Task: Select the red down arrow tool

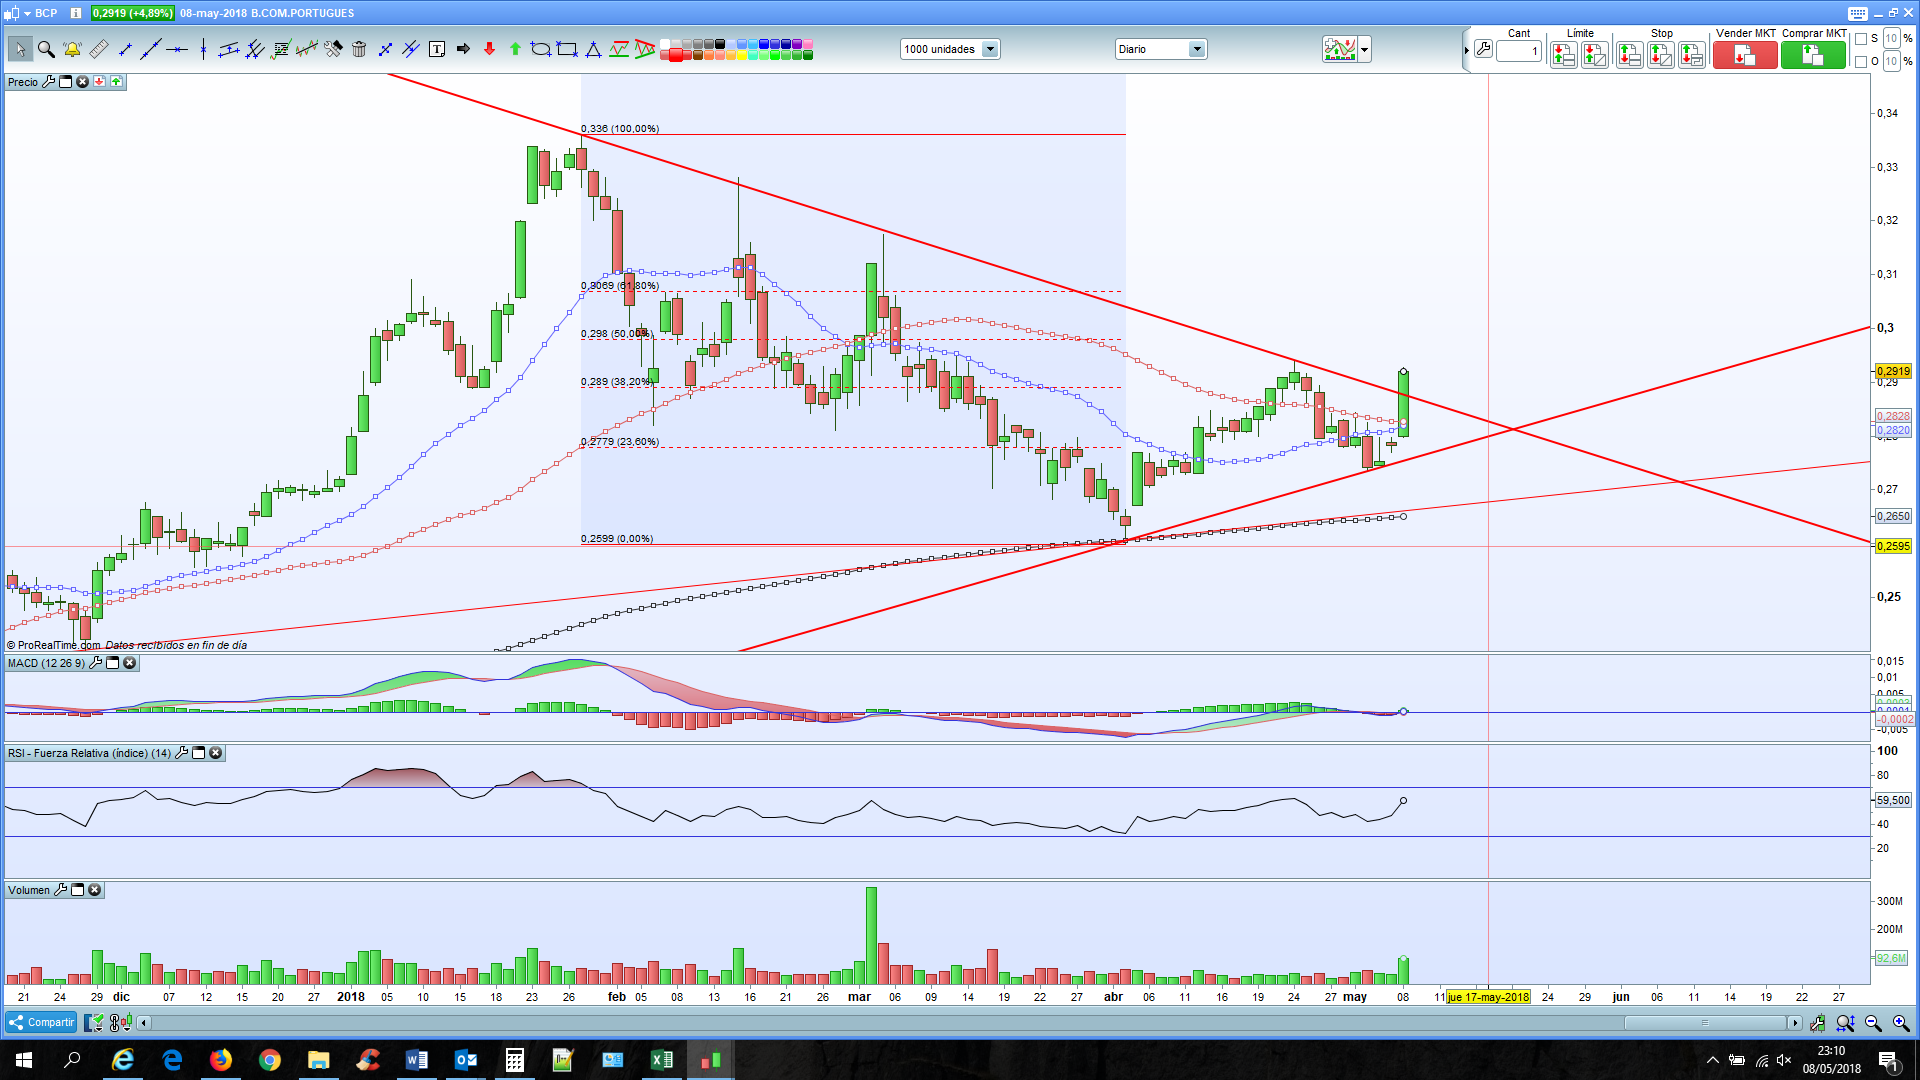Action: (489, 49)
